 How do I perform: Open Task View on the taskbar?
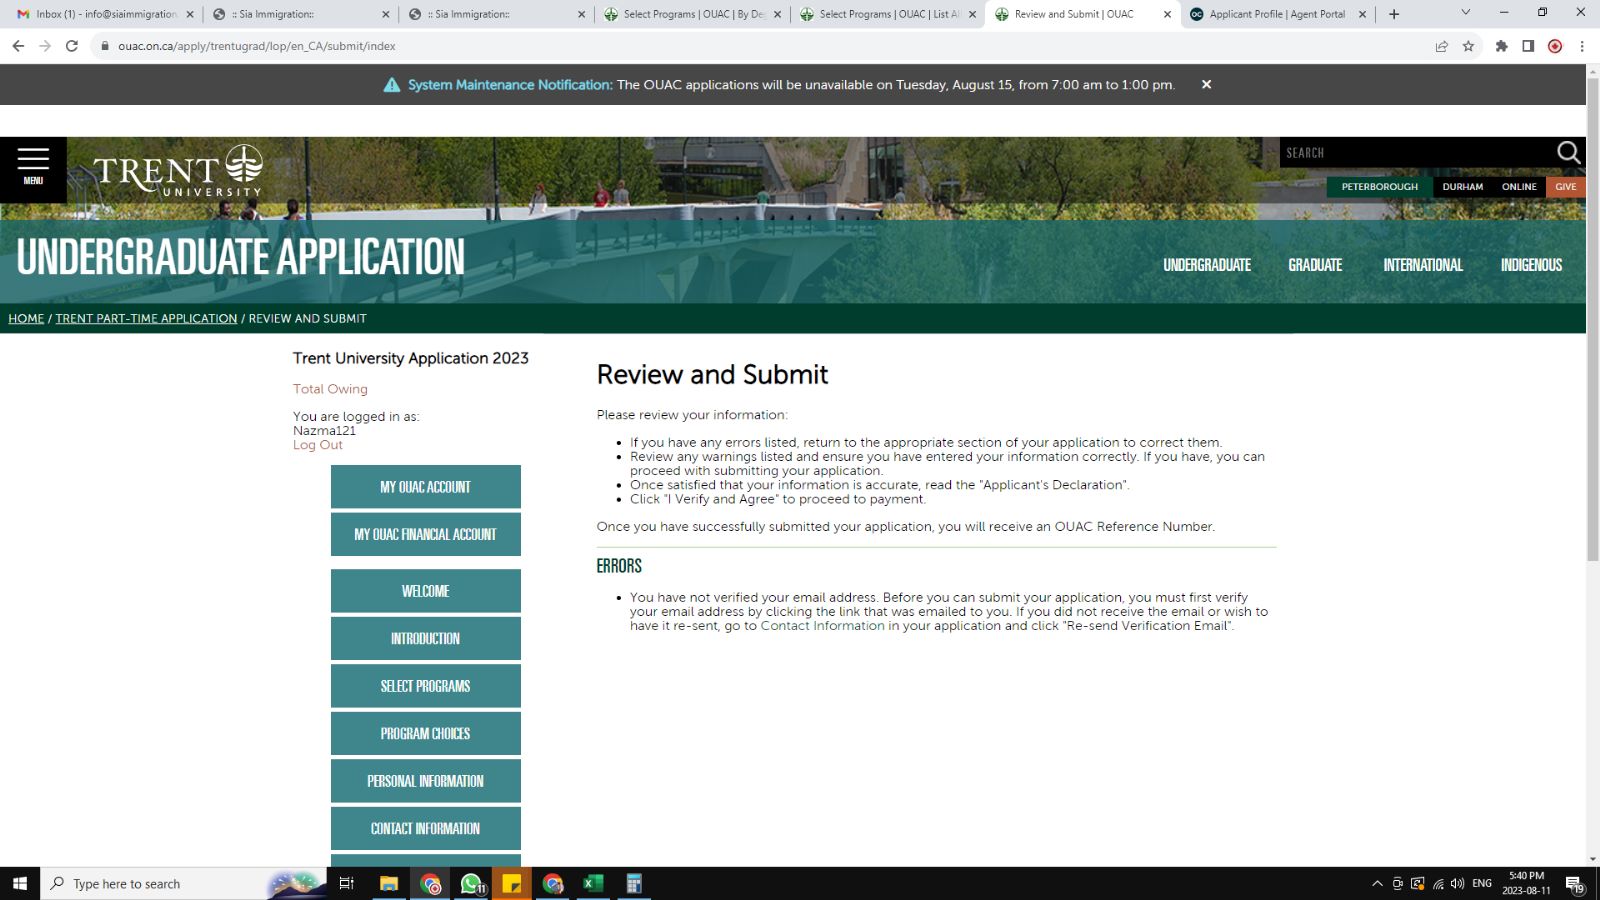[x=347, y=883]
